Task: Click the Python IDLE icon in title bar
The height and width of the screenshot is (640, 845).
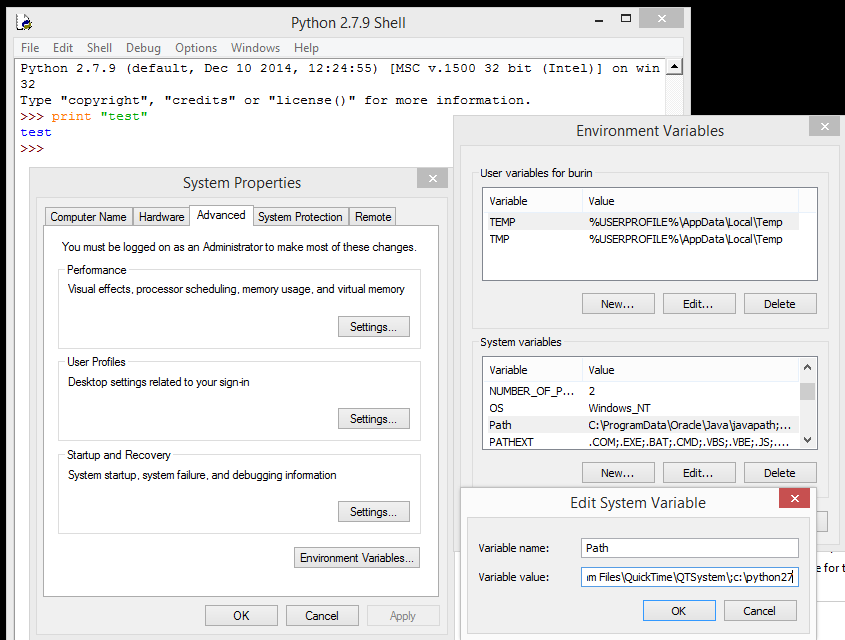Action: click(27, 22)
